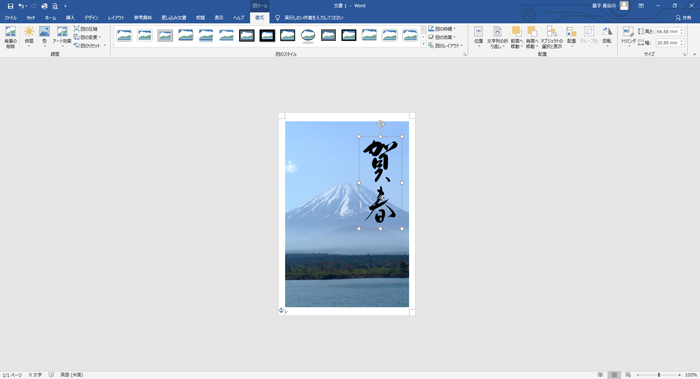
Task: Open the Artistic Effects (アート効果) menu
Action: pos(62,37)
